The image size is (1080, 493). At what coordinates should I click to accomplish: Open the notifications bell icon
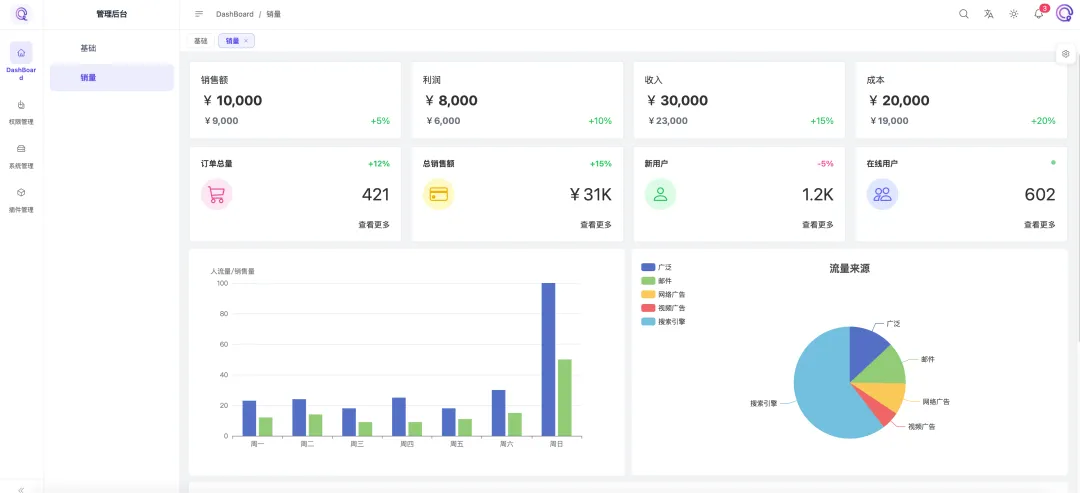tap(1039, 14)
